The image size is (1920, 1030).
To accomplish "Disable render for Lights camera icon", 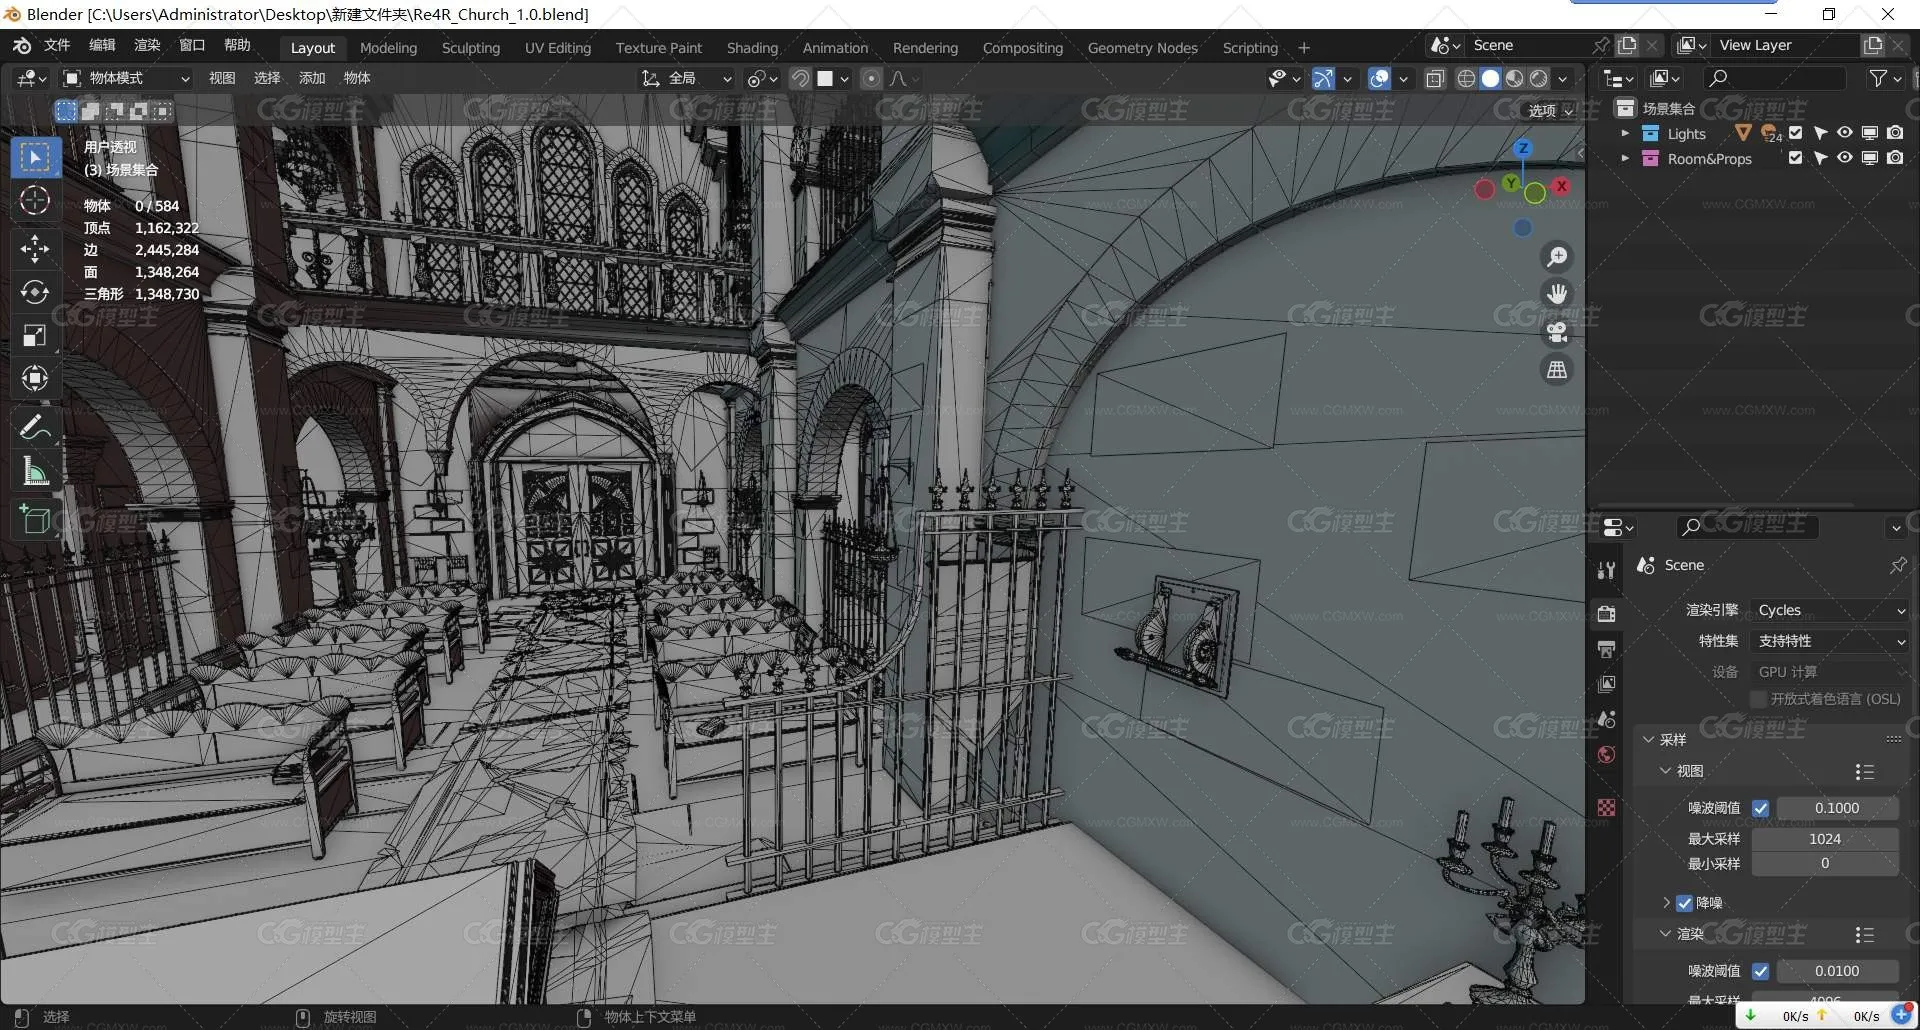I will 1895,133.
